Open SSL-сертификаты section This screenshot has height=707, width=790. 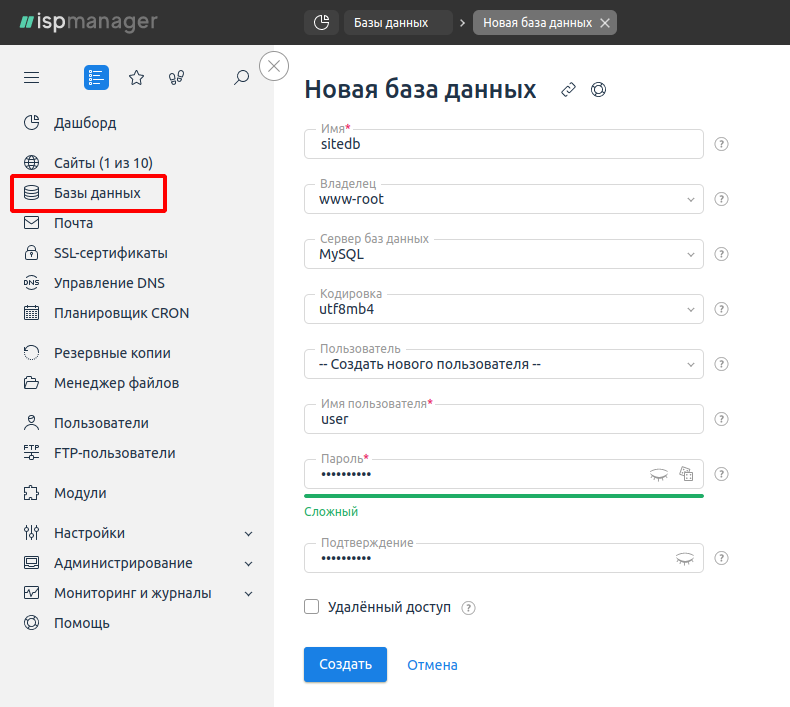(x=111, y=253)
